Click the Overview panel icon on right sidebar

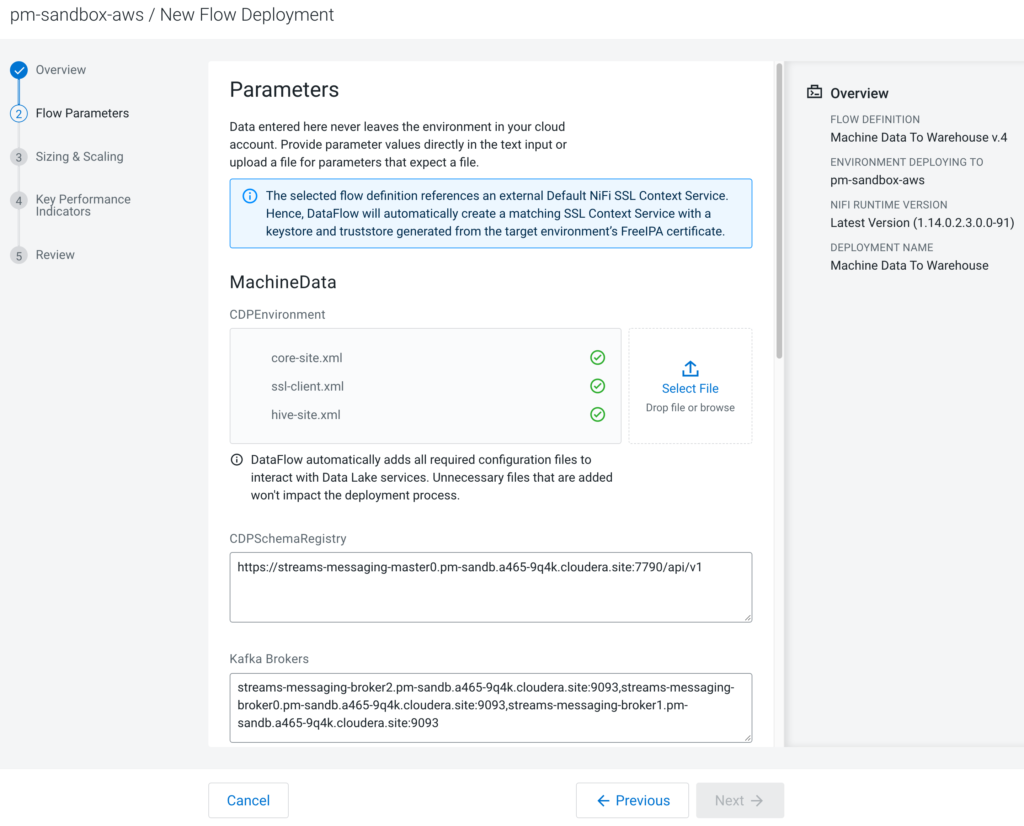[x=814, y=93]
